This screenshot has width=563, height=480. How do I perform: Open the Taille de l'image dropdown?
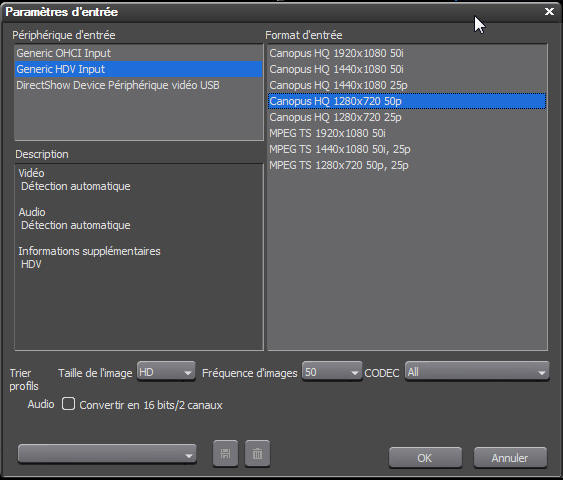coord(166,372)
